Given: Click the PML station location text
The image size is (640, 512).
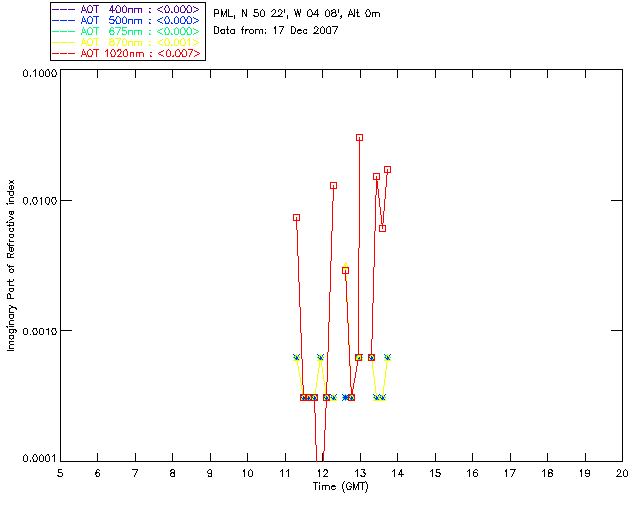Looking at the screenshot, I should [x=297, y=14].
